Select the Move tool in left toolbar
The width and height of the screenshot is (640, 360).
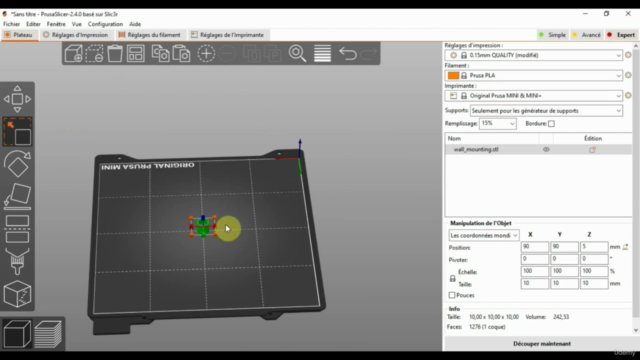tap(17, 99)
